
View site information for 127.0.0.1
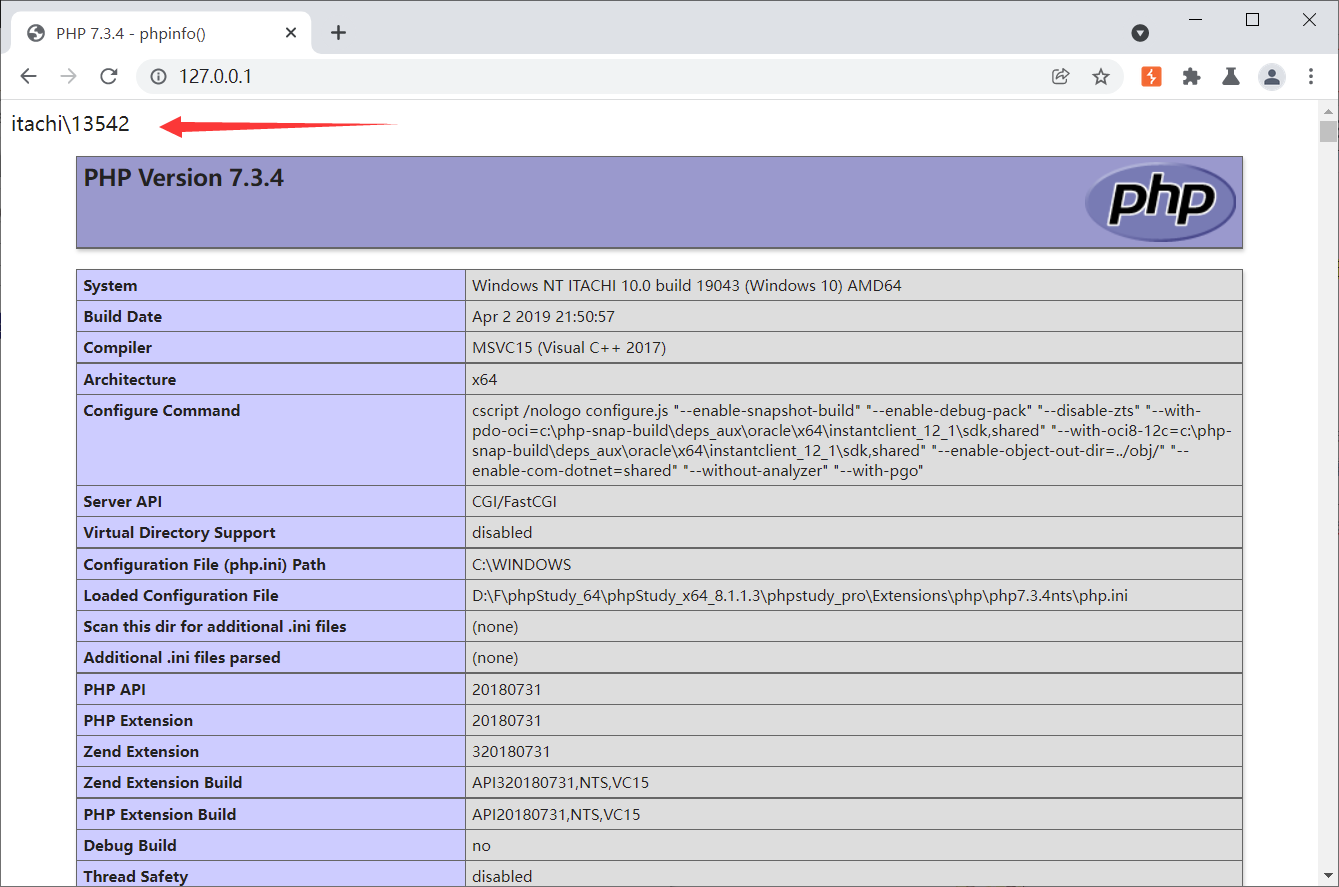point(158,76)
